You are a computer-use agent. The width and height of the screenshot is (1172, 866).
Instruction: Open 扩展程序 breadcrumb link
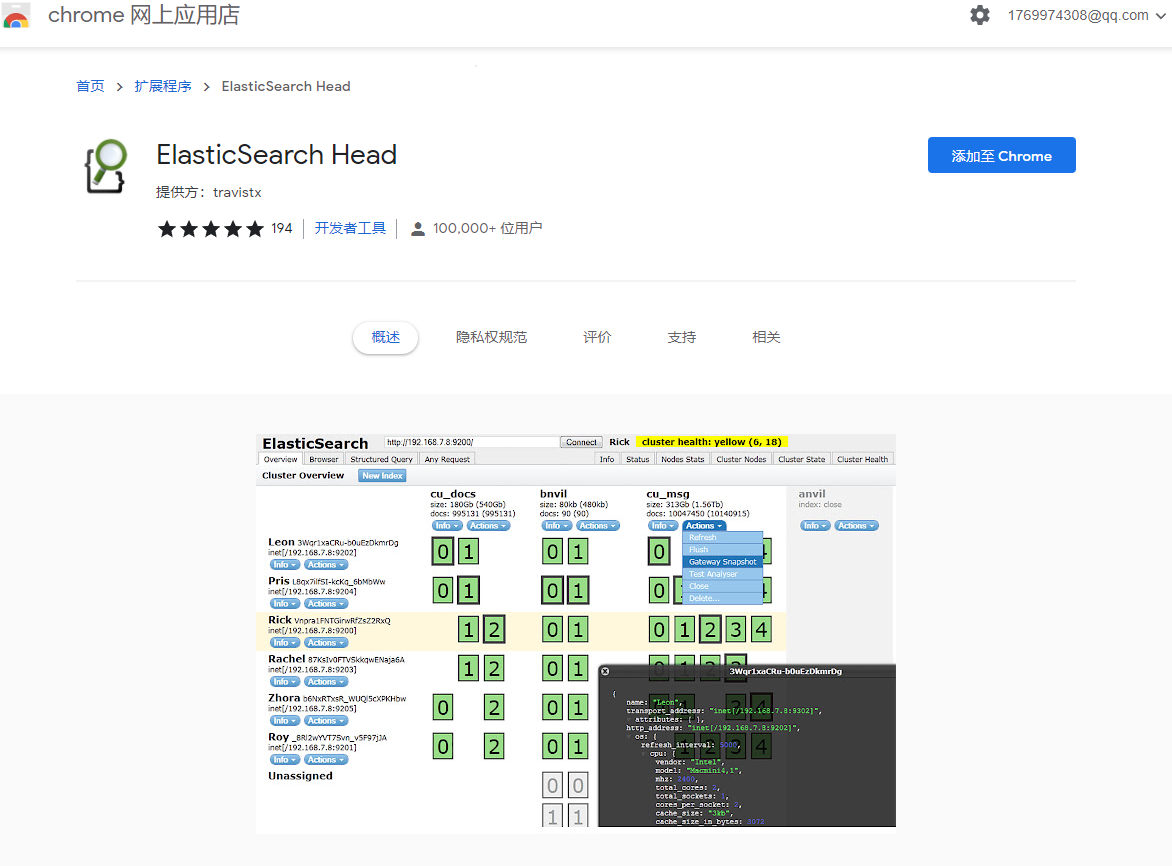coord(163,87)
